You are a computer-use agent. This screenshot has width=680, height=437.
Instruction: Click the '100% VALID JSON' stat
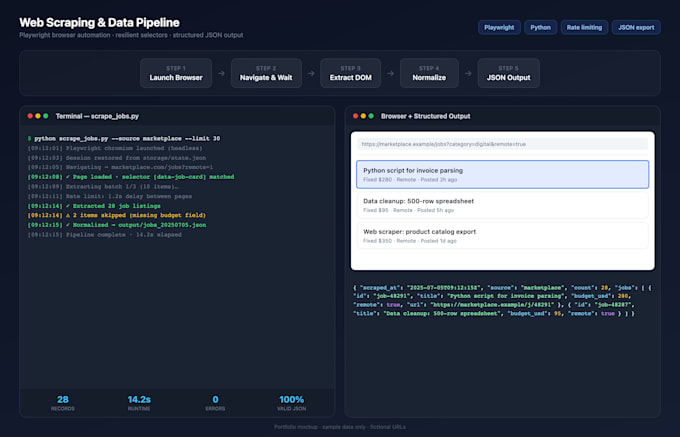click(291, 403)
